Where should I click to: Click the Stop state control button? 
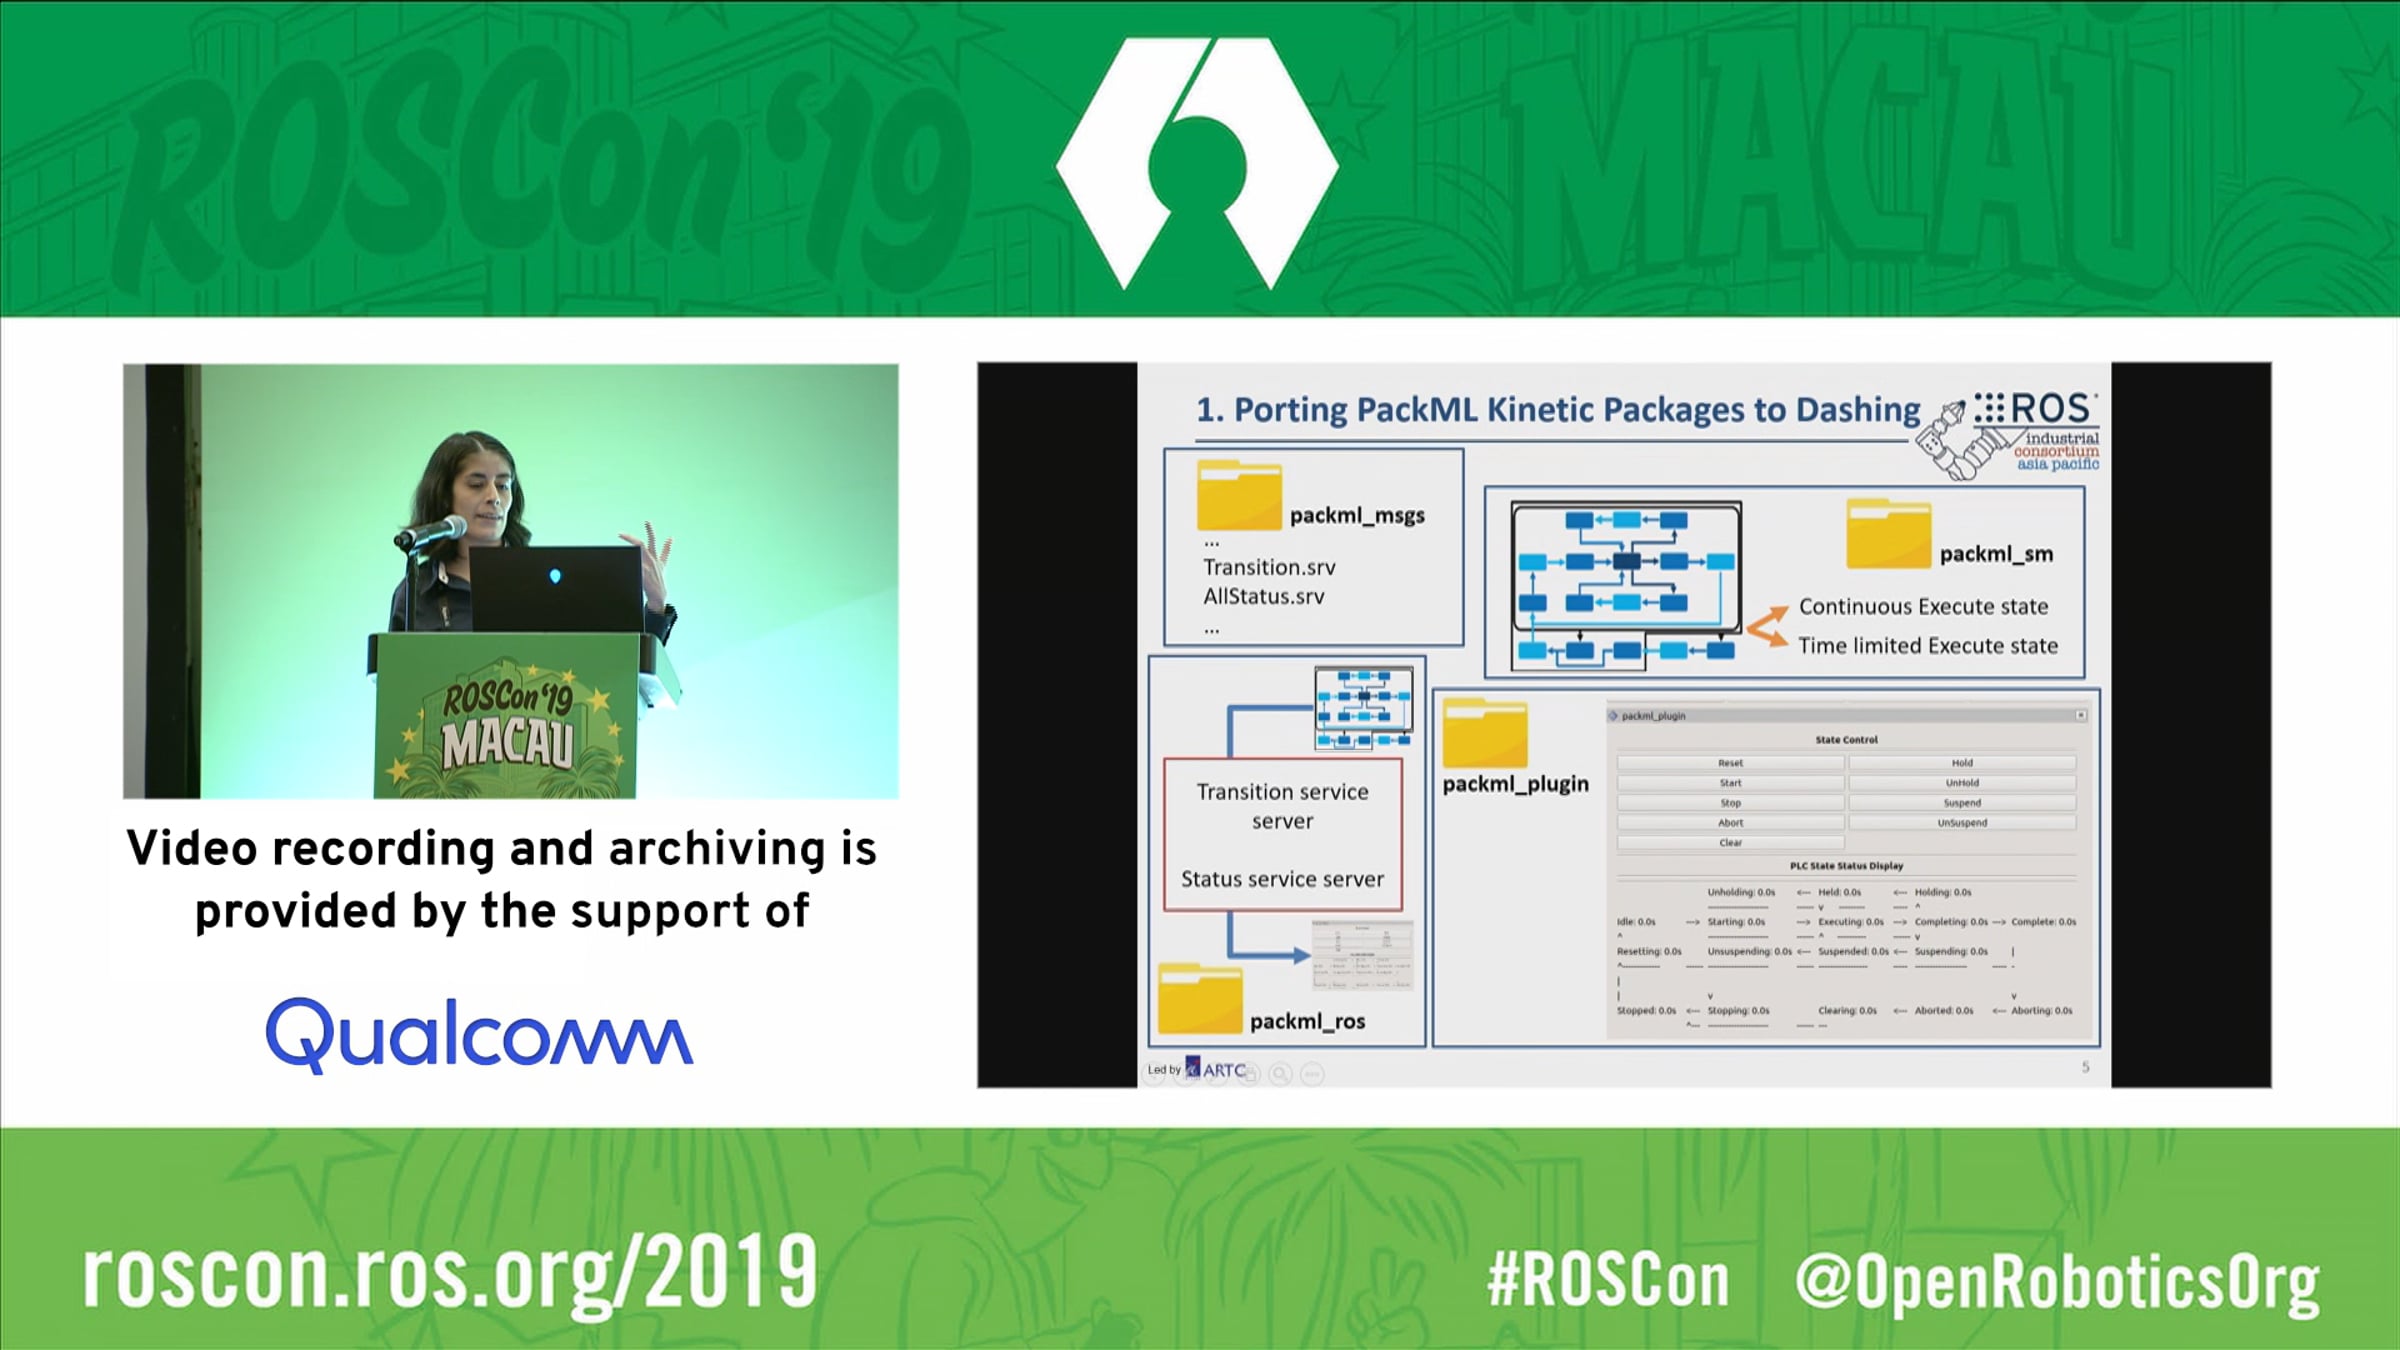tap(1730, 803)
